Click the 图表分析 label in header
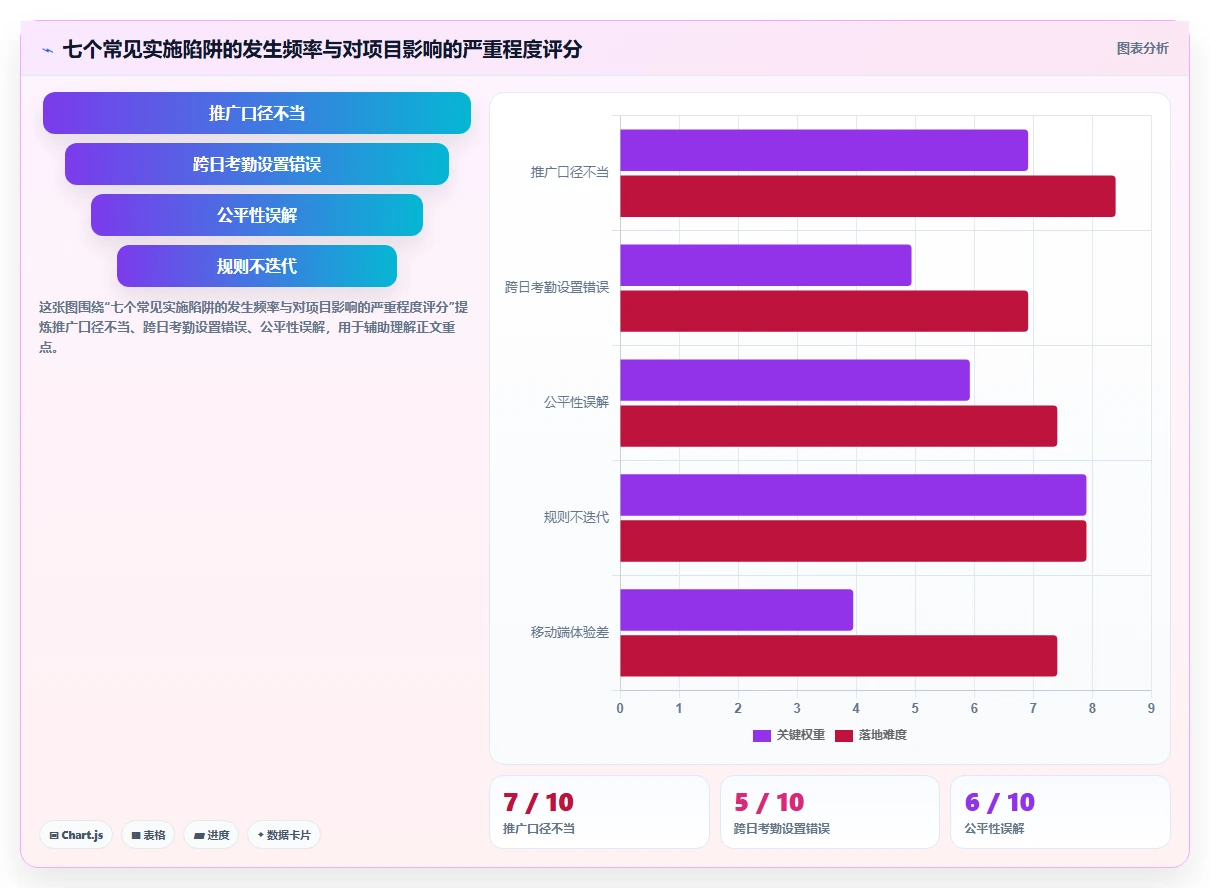 pos(1142,48)
